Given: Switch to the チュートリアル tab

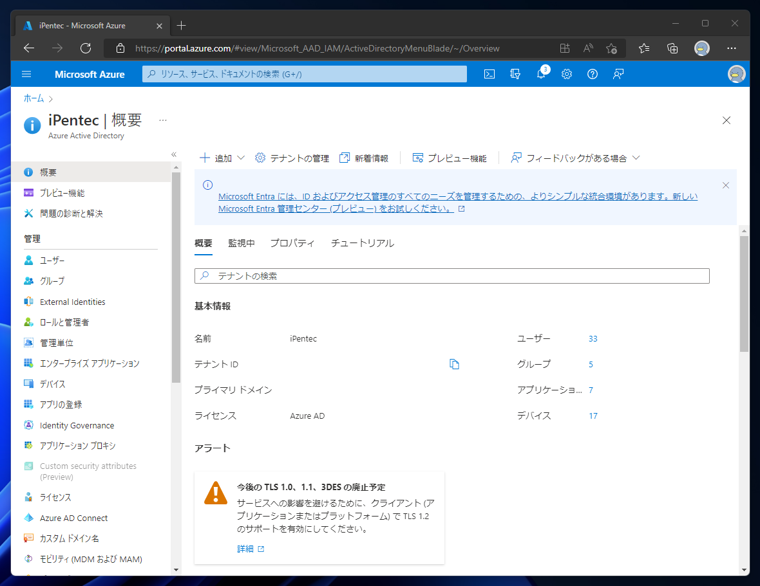Looking at the screenshot, I should pyautogui.click(x=362, y=243).
